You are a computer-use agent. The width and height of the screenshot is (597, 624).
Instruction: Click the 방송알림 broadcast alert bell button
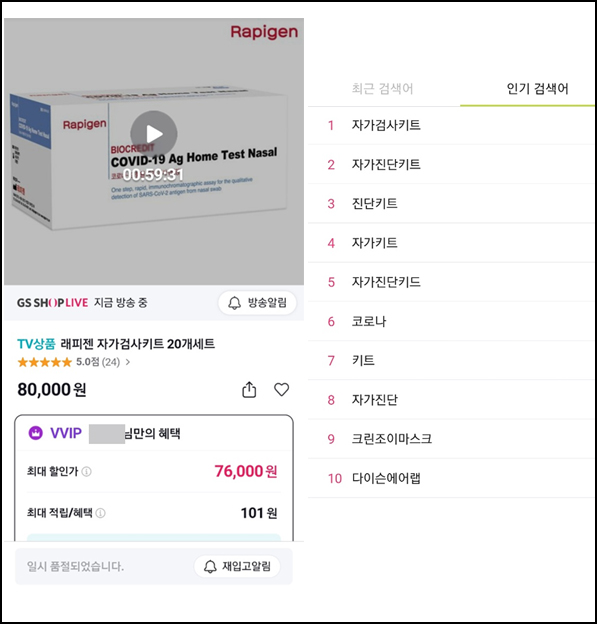(x=258, y=303)
